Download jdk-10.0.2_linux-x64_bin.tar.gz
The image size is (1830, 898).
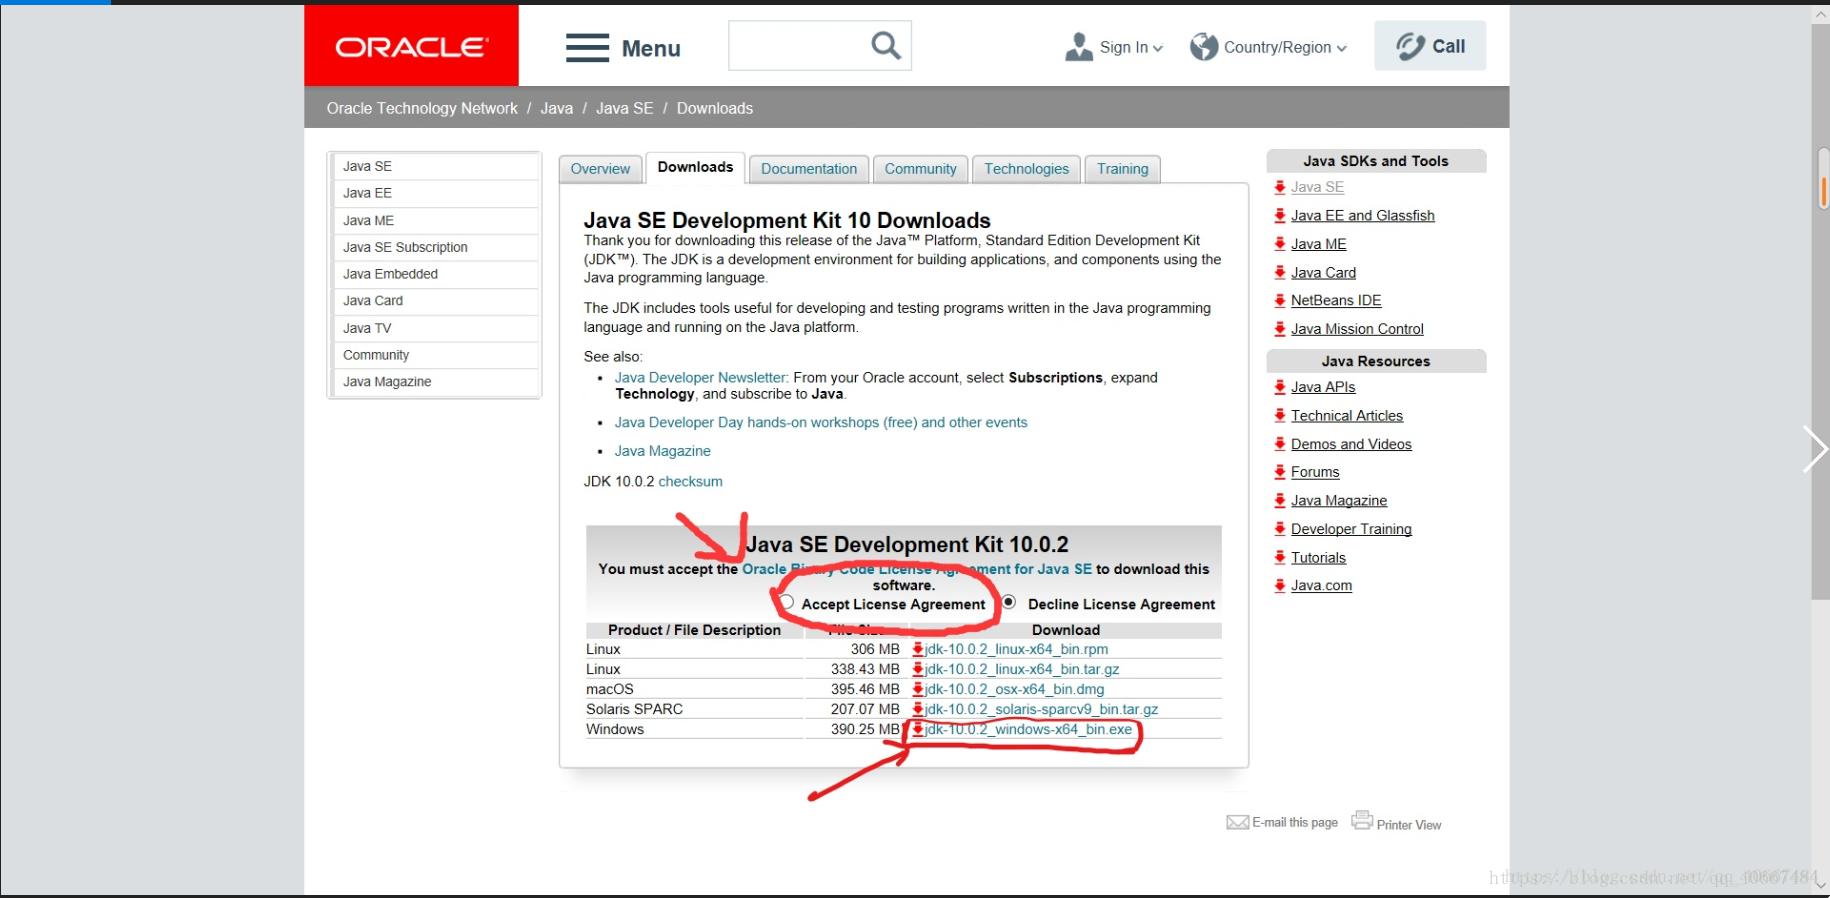(1022, 669)
